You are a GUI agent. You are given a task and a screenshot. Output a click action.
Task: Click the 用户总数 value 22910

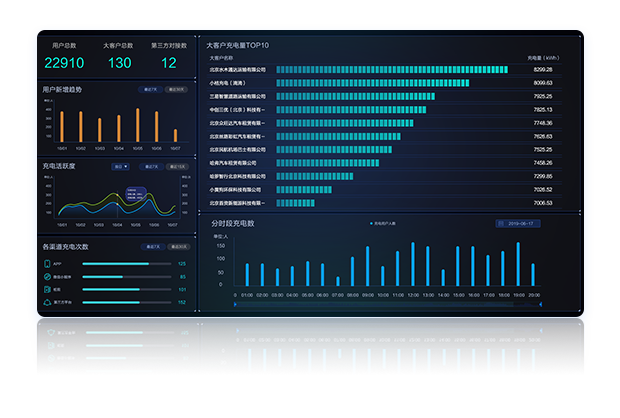tap(64, 63)
